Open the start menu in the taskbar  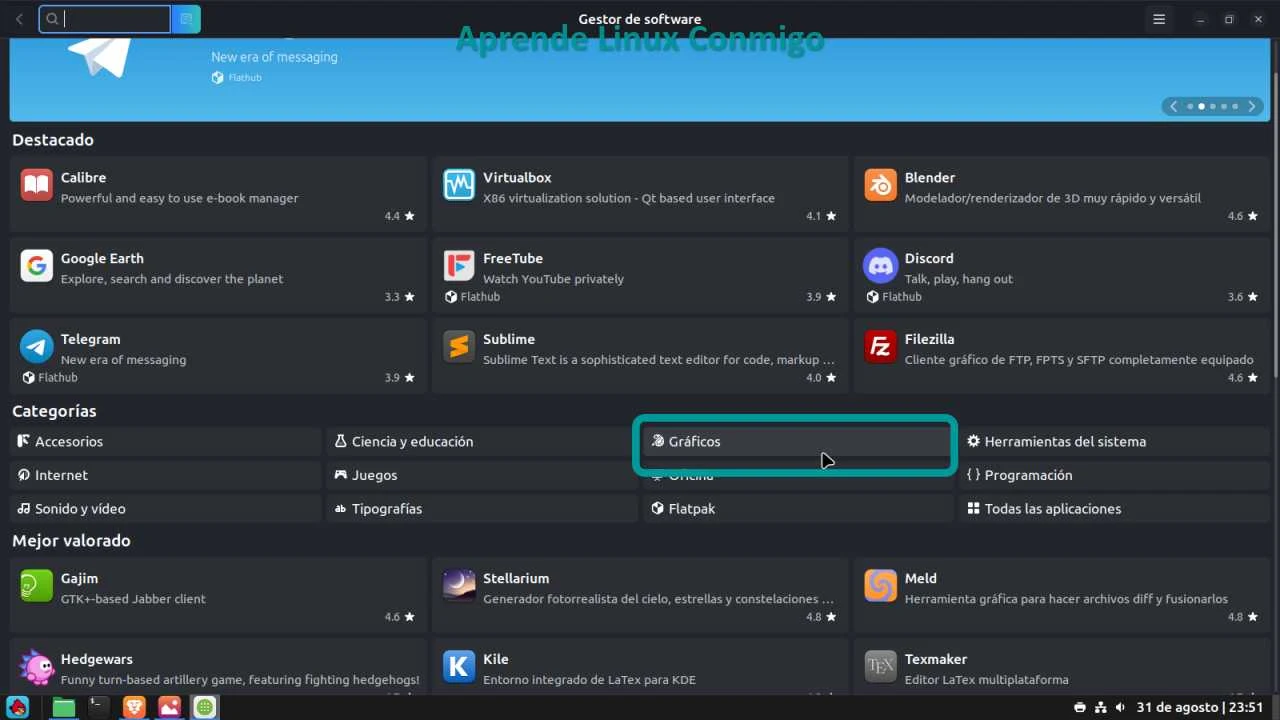click(x=17, y=708)
